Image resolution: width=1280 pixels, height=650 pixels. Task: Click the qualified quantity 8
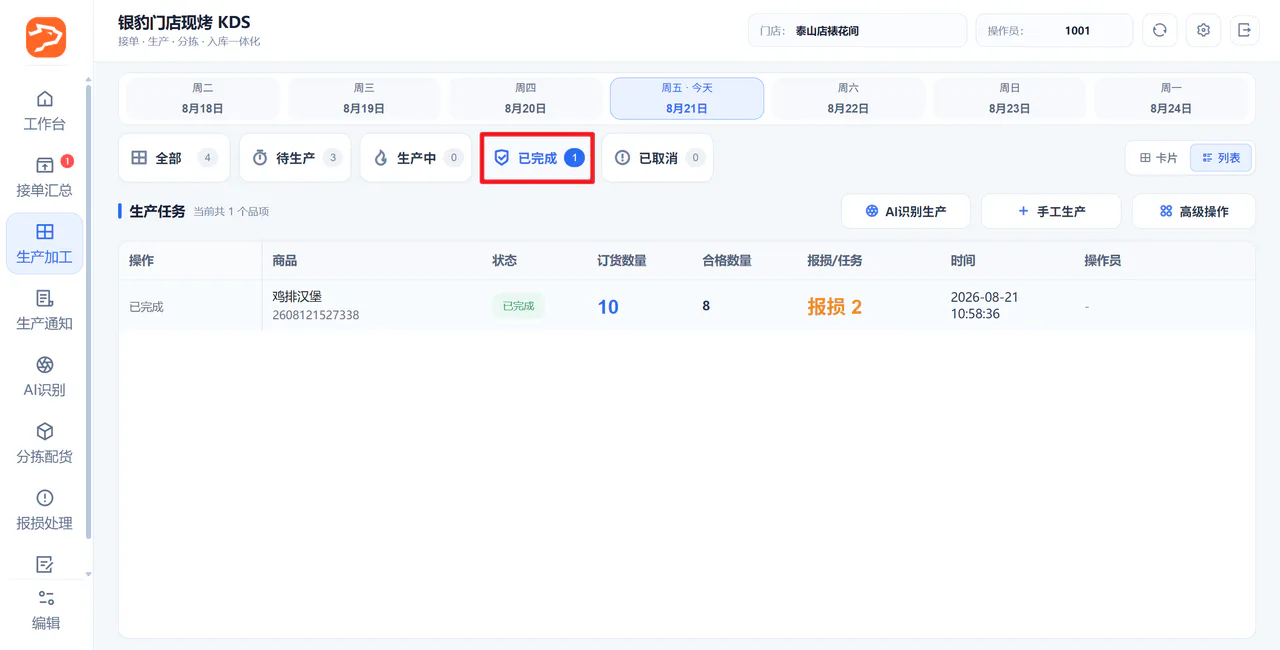[706, 306]
